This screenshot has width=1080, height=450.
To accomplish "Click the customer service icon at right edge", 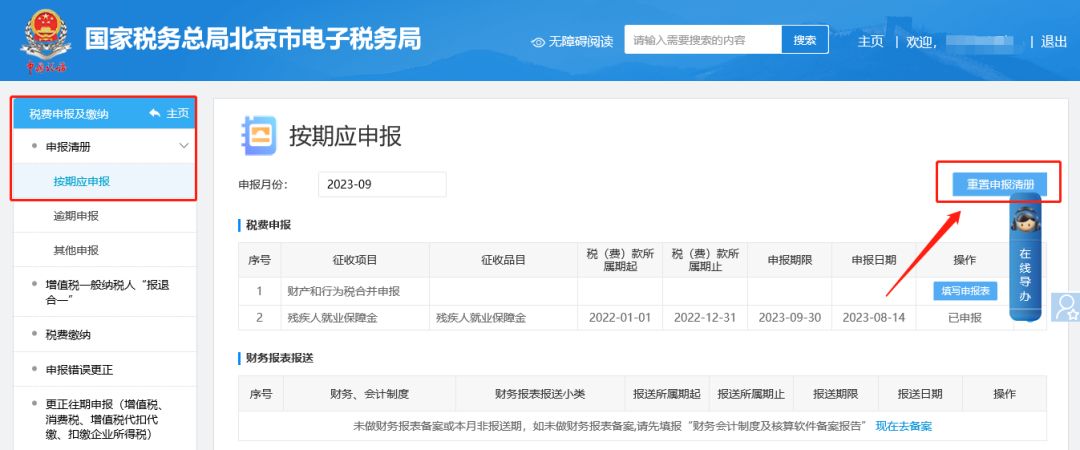I will tap(1067, 306).
